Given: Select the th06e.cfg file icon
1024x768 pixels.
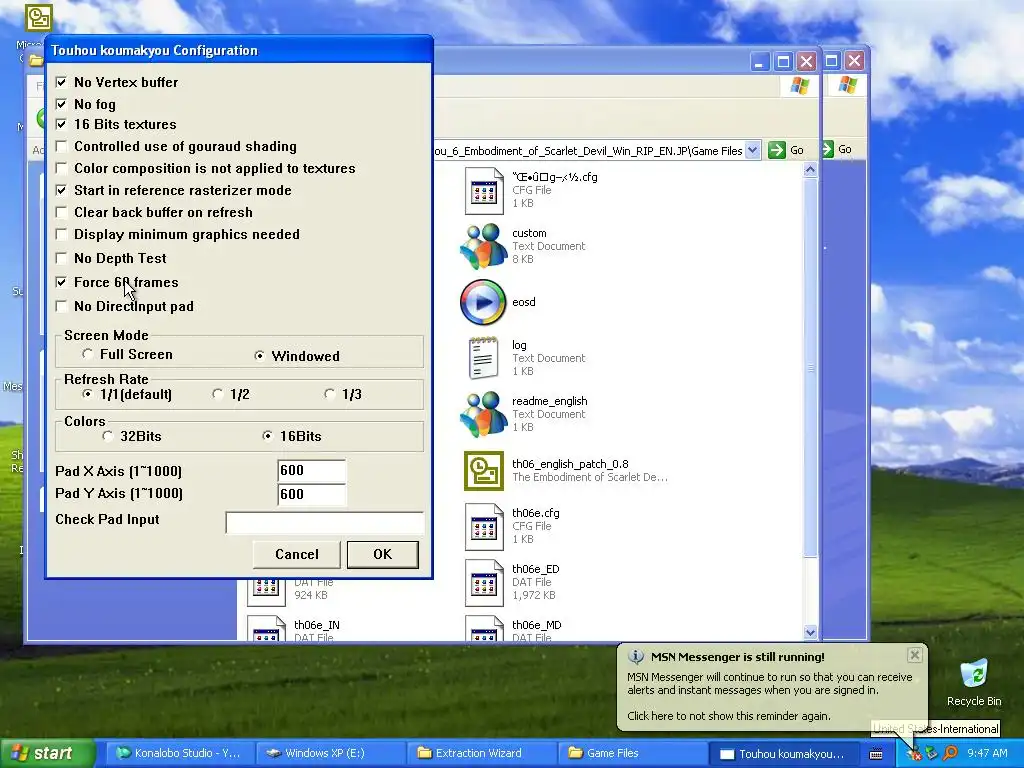Looking at the screenshot, I should coord(484,526).
